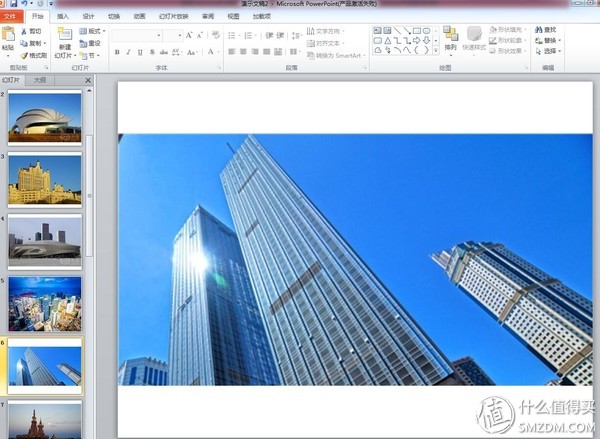The width and height of the screenshot is (600, 439).
Task: Select the Down Arrow block shape
Action: click(x=426, y=40)
